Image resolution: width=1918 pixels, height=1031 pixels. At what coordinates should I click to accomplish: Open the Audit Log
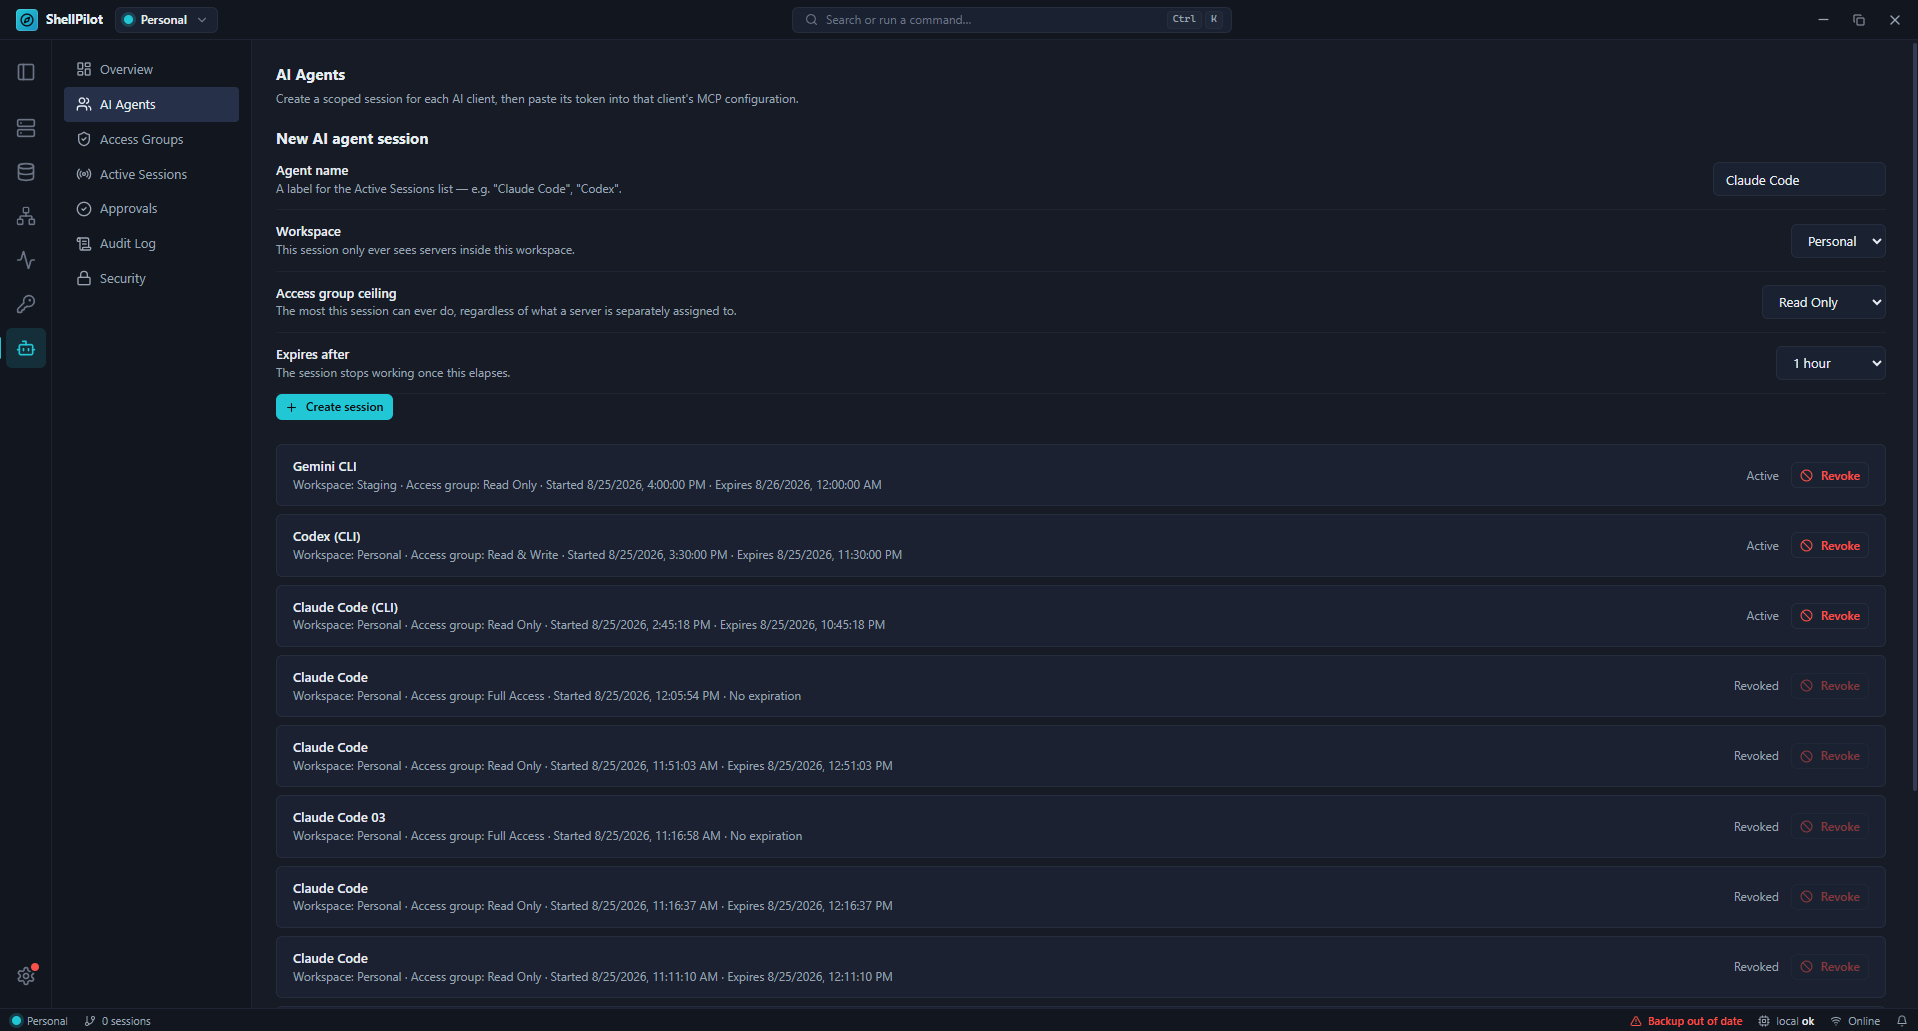coord(151,244)
